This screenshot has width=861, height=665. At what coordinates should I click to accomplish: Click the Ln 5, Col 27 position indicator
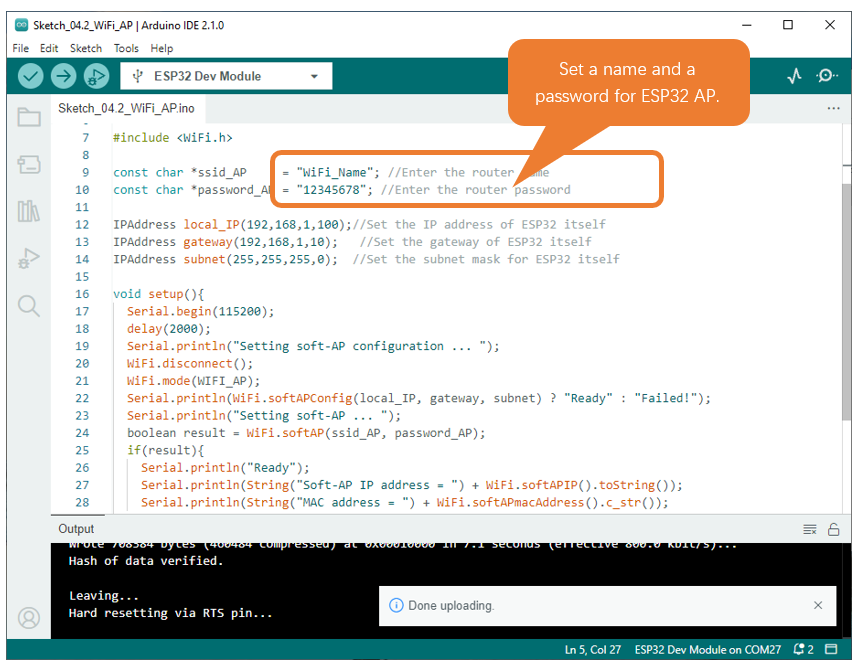click(592, 650)
